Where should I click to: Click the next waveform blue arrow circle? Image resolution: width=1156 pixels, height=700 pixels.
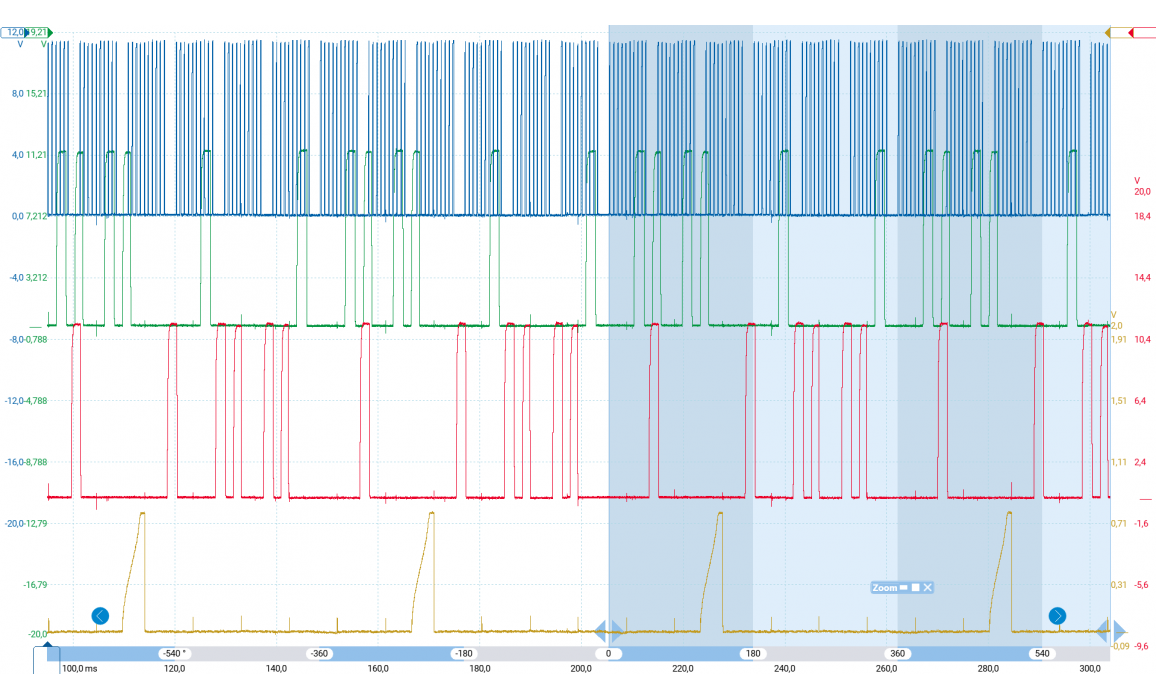click(x=1057, y=616)
